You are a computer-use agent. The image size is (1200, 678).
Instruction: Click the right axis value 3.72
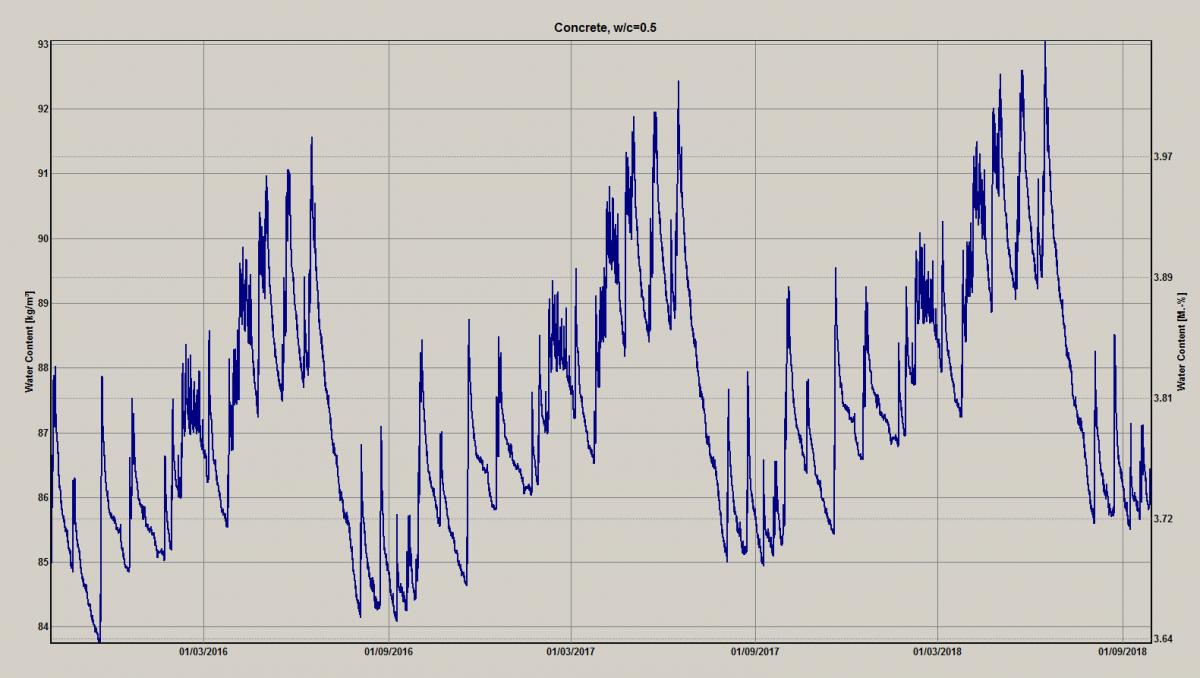coord(1163,519)
